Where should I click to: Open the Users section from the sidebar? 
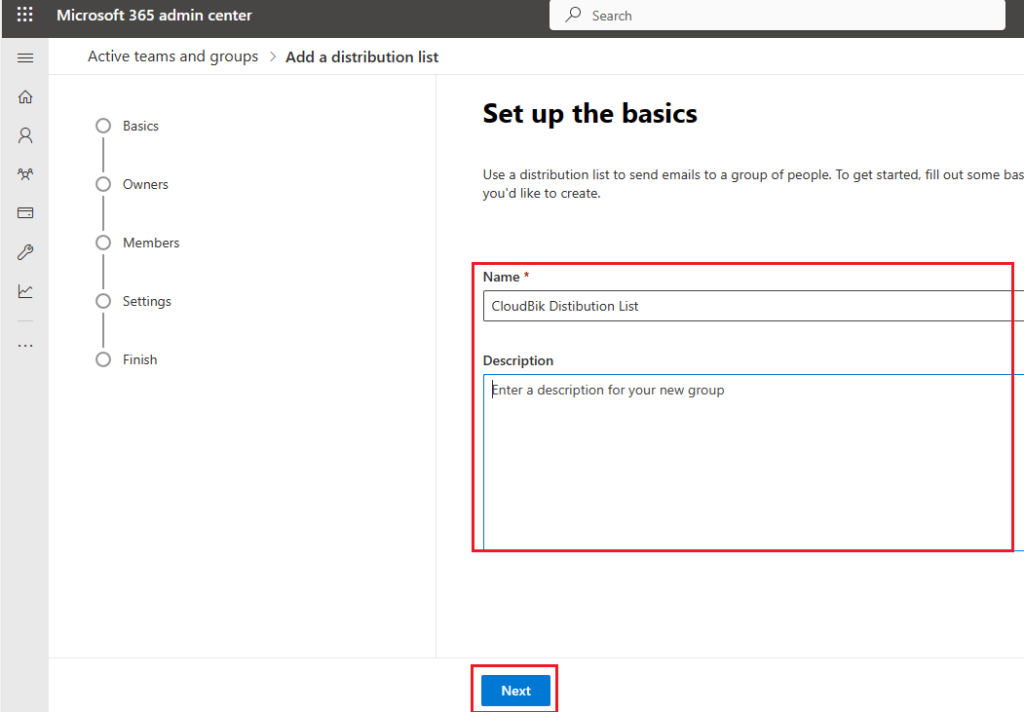[24, 135]
